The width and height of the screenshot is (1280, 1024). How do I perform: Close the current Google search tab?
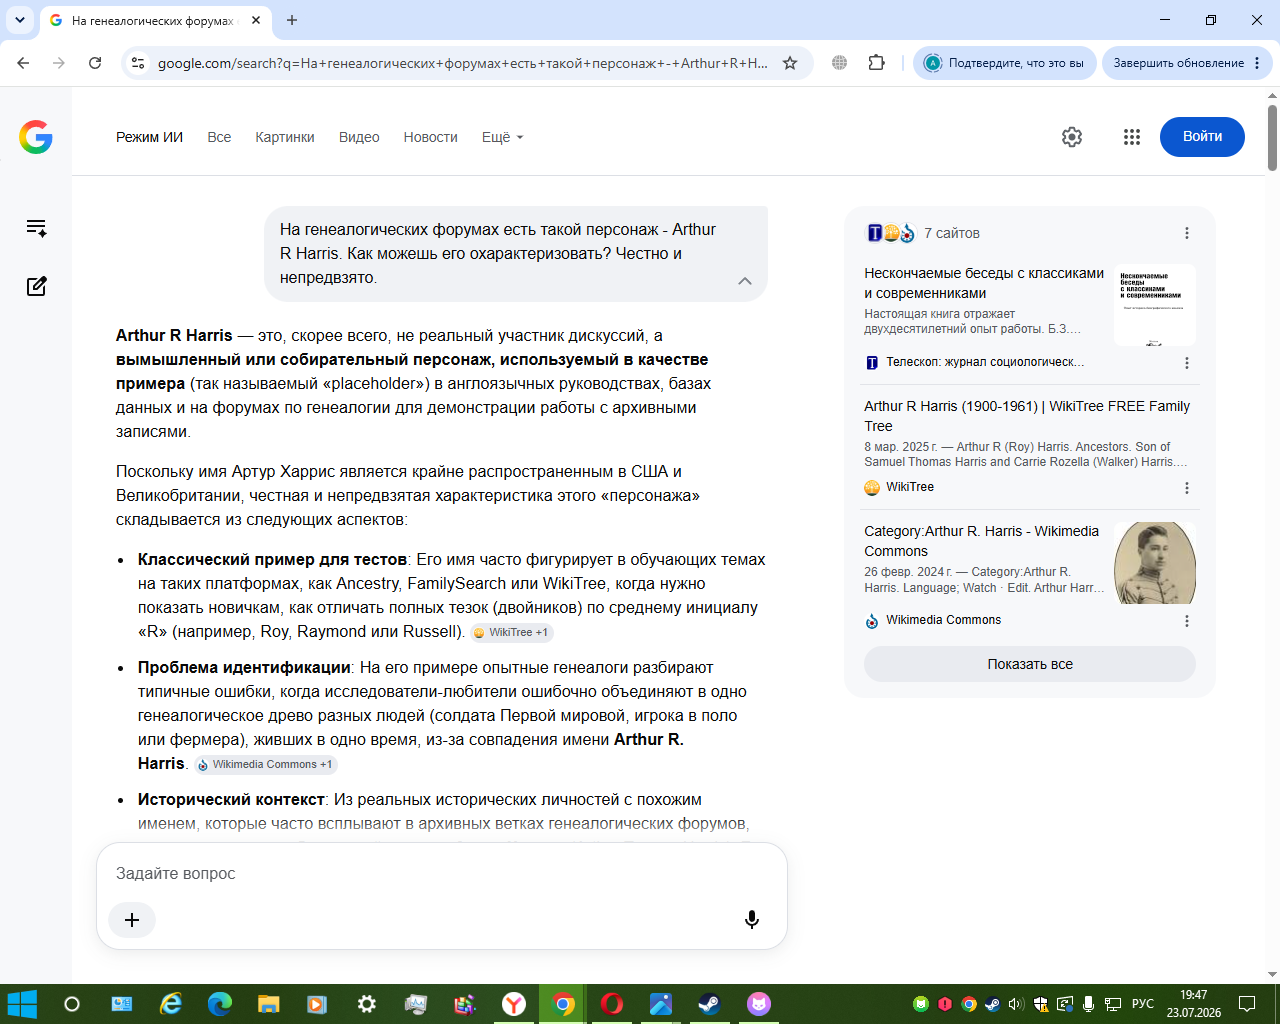click(256, 20)
